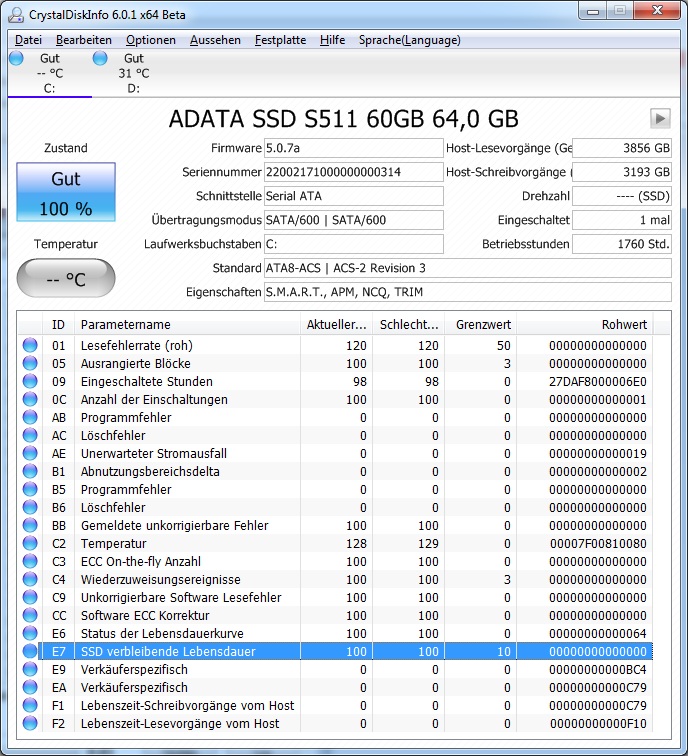
Task: Click the Betriebsstunden value 1760 Std.
Action: (621, 244)
